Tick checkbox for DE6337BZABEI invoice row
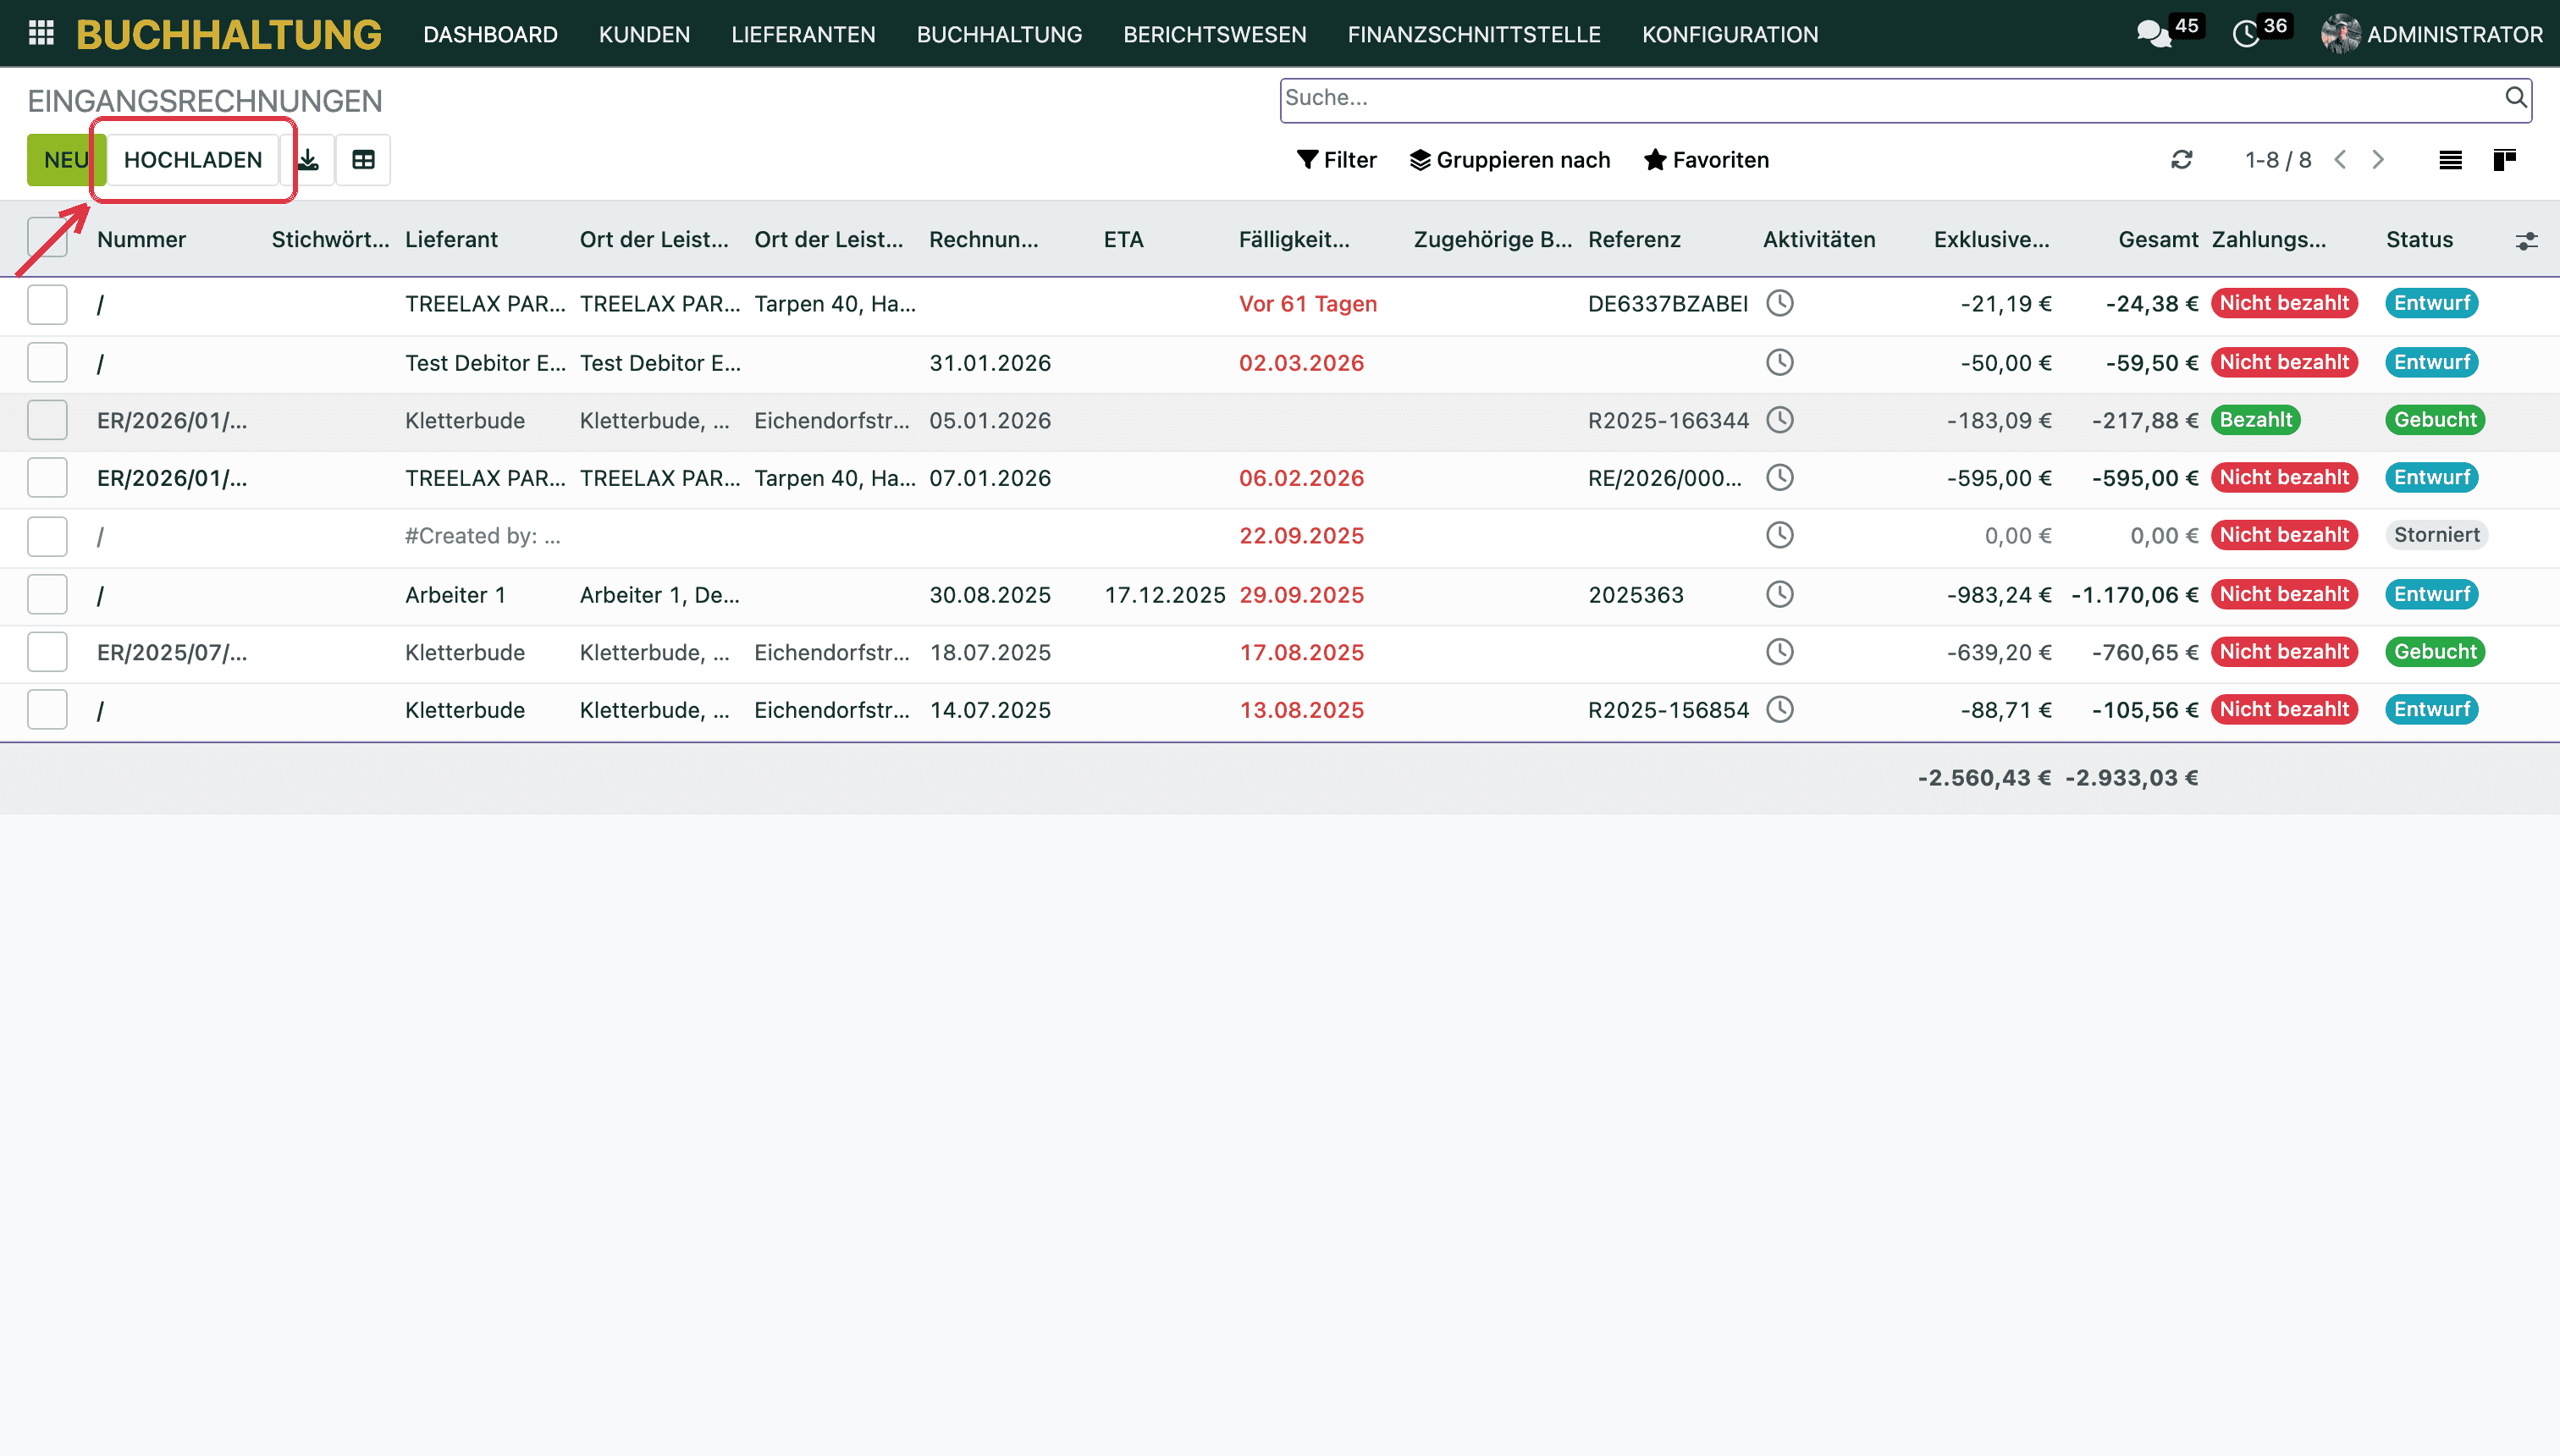Viewport: 2560px width, 1456px height. point(47,304)
